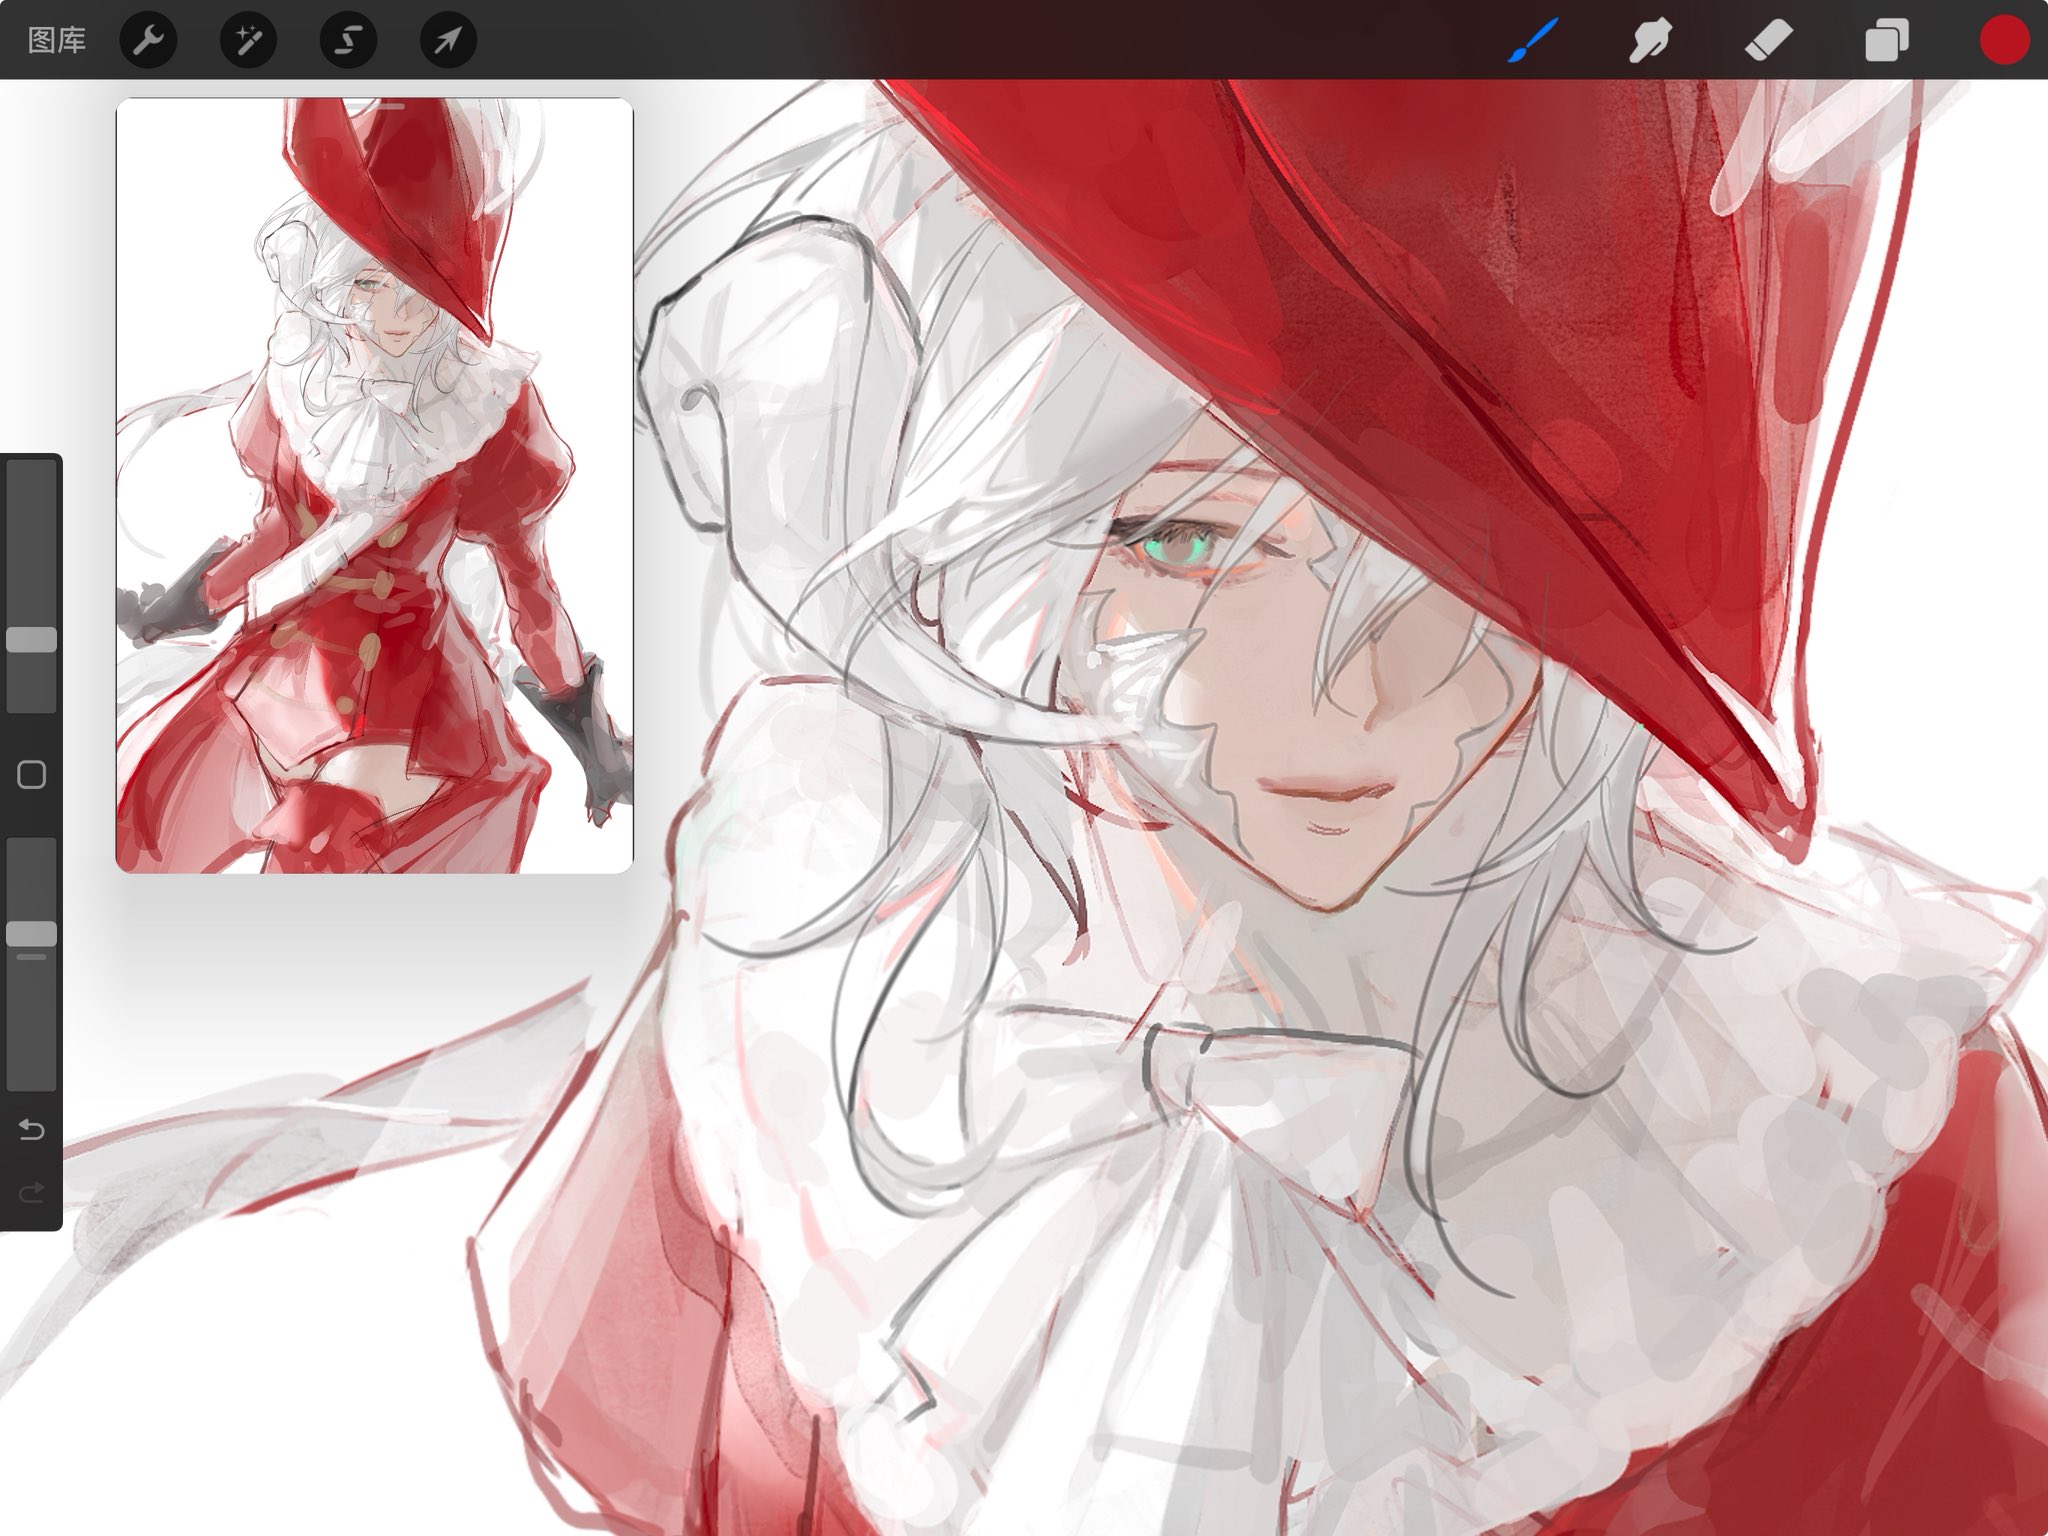Click the reference window's top grab handle
Image resolution: width=2048 pixels, height=1536 pixels.
point(375,105)
